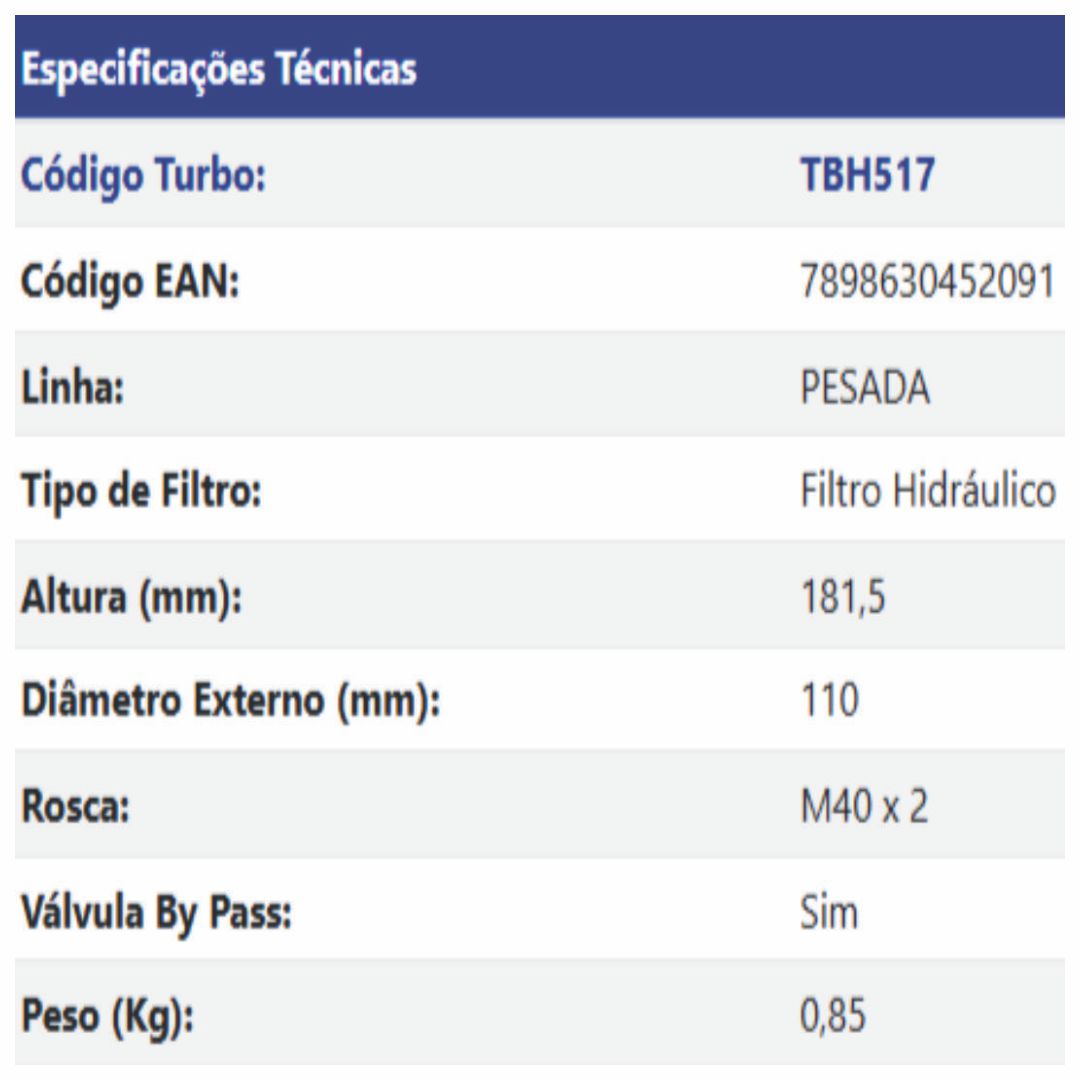Click the Linha label
This screenshot has height=1080, width=1080.
coord(73,388)
